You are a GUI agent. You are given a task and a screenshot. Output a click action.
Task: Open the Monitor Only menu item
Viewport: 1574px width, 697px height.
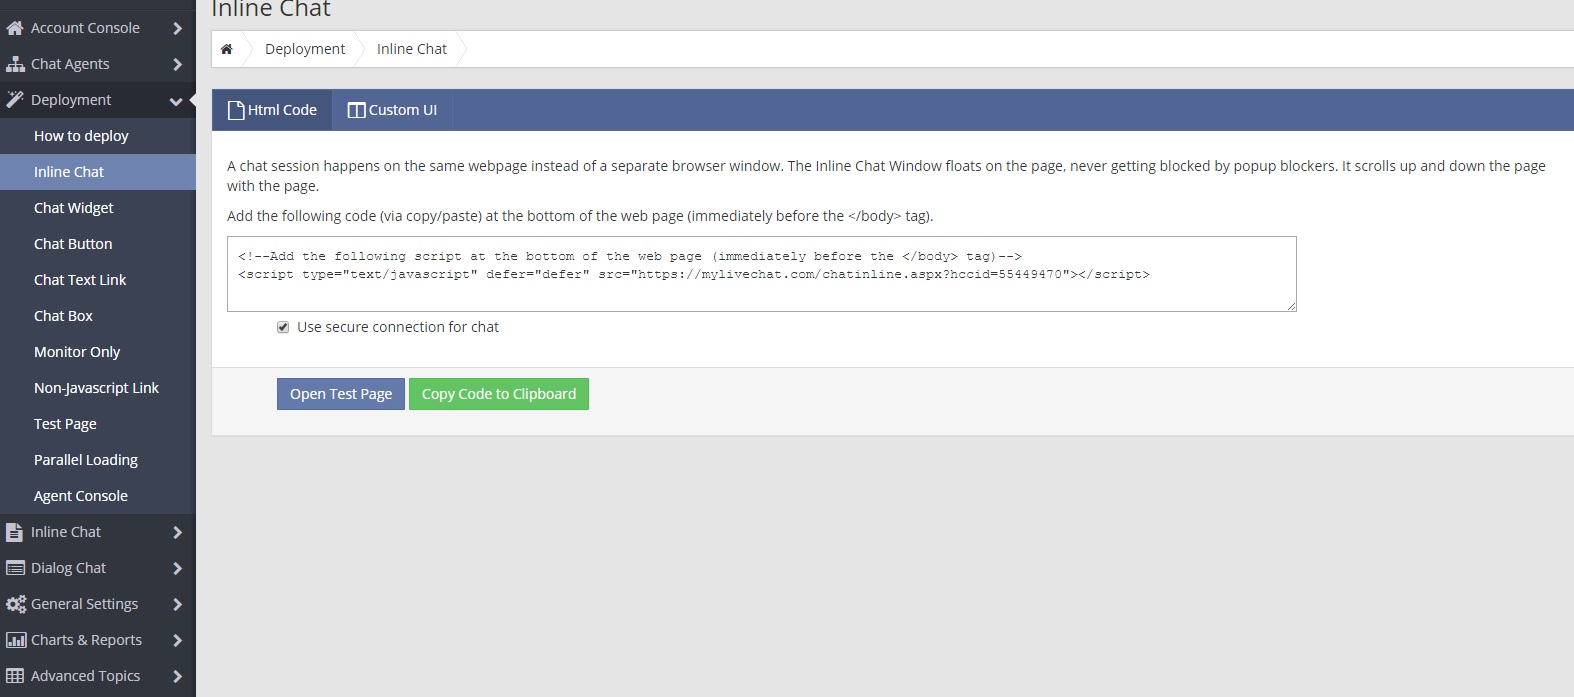pos(98,352)
